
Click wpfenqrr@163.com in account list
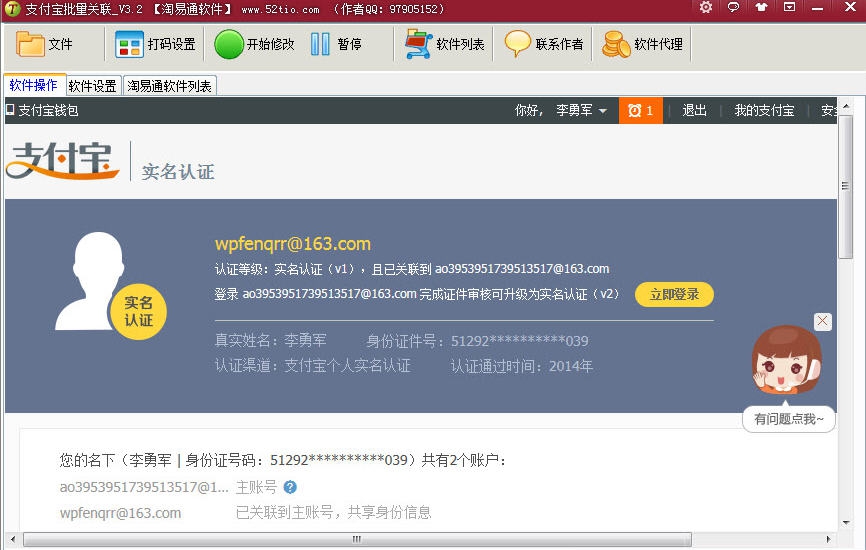click(120, 513)
